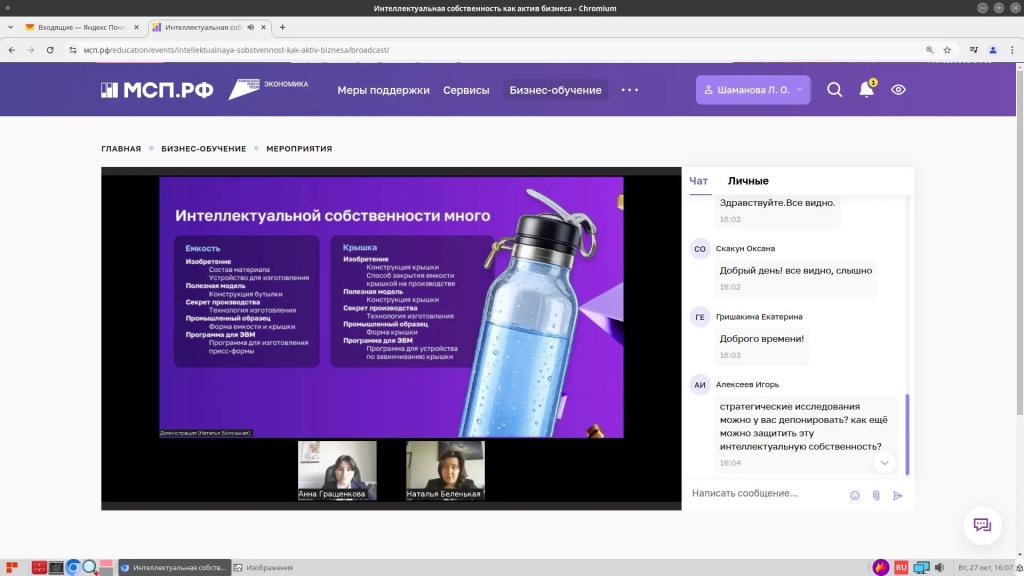Image resolution: width=1024 pixels, height=576 pixels.
Task: Open Сервисы menu item
Action: click(466, 90)
